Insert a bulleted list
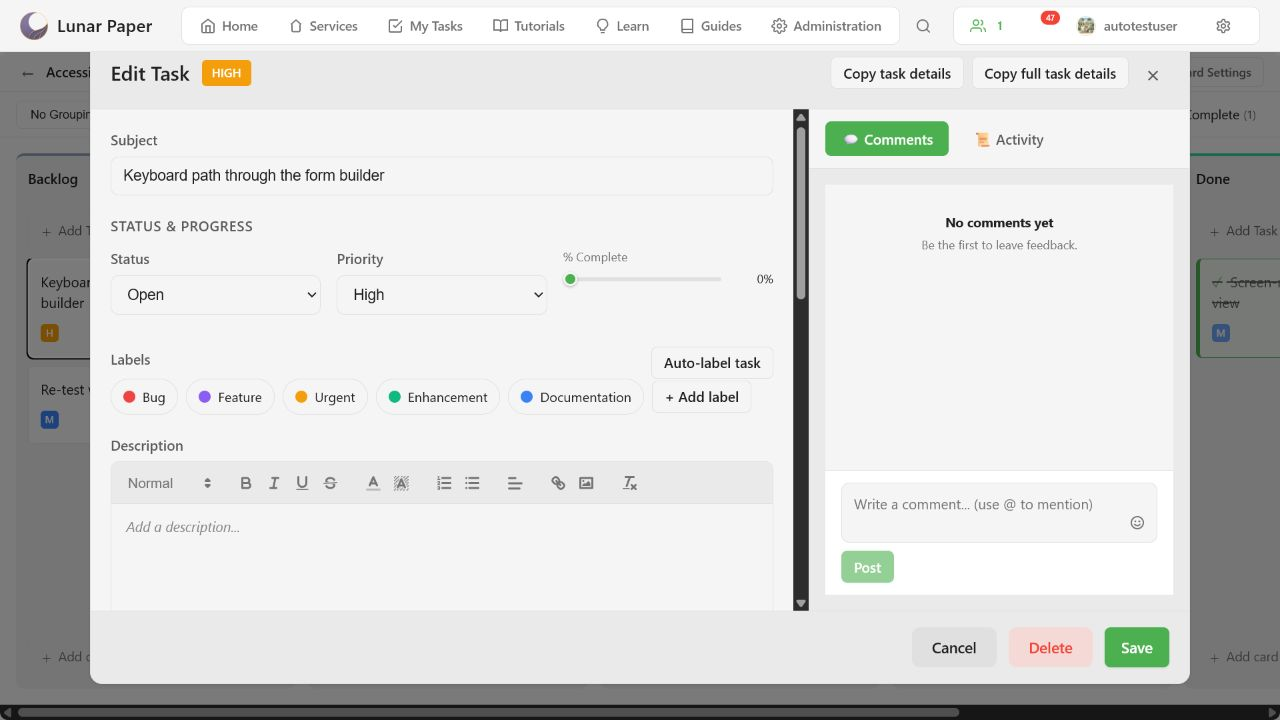The height and width of the screenshot is (720, 1280). pos(472,483)
